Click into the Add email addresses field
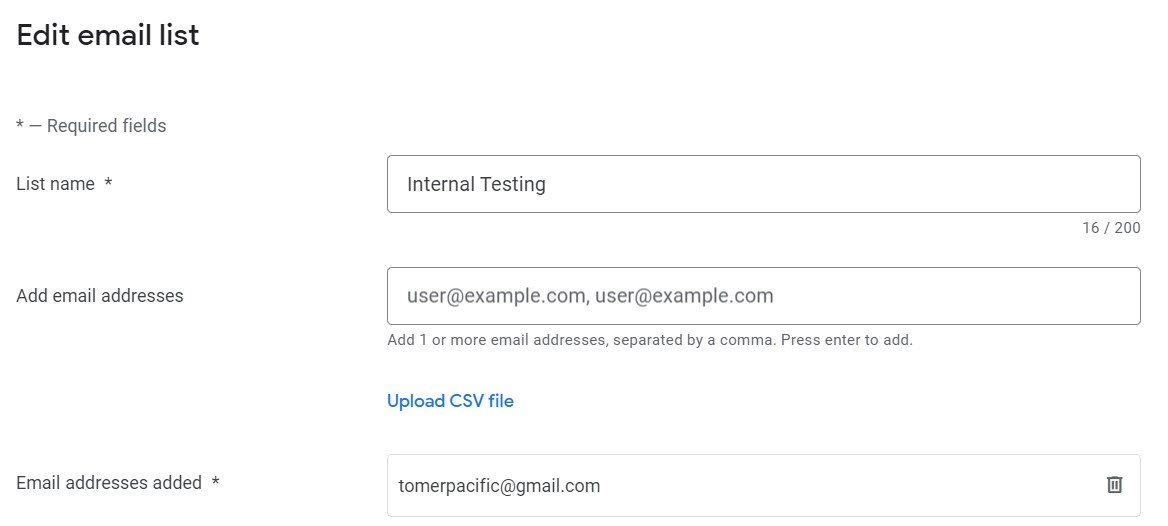 click(764, 296)
